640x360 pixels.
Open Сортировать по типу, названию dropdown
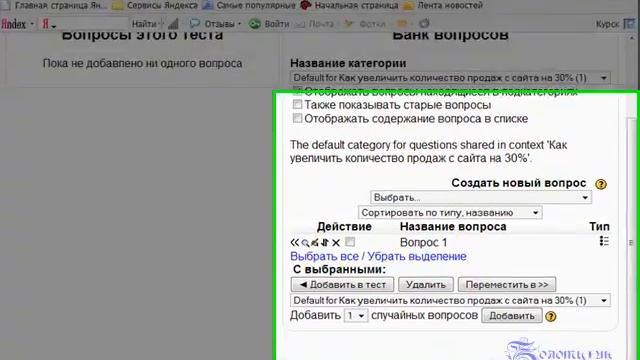pos(450,213)
